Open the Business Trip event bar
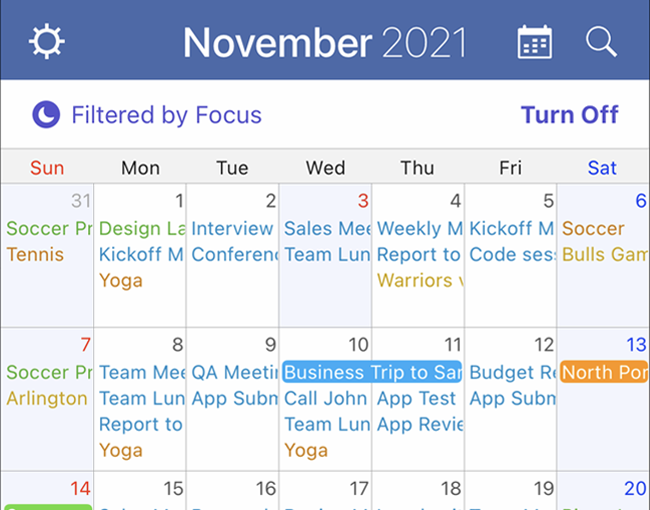Screen dimensions: 650x510 tap(372, 372)
